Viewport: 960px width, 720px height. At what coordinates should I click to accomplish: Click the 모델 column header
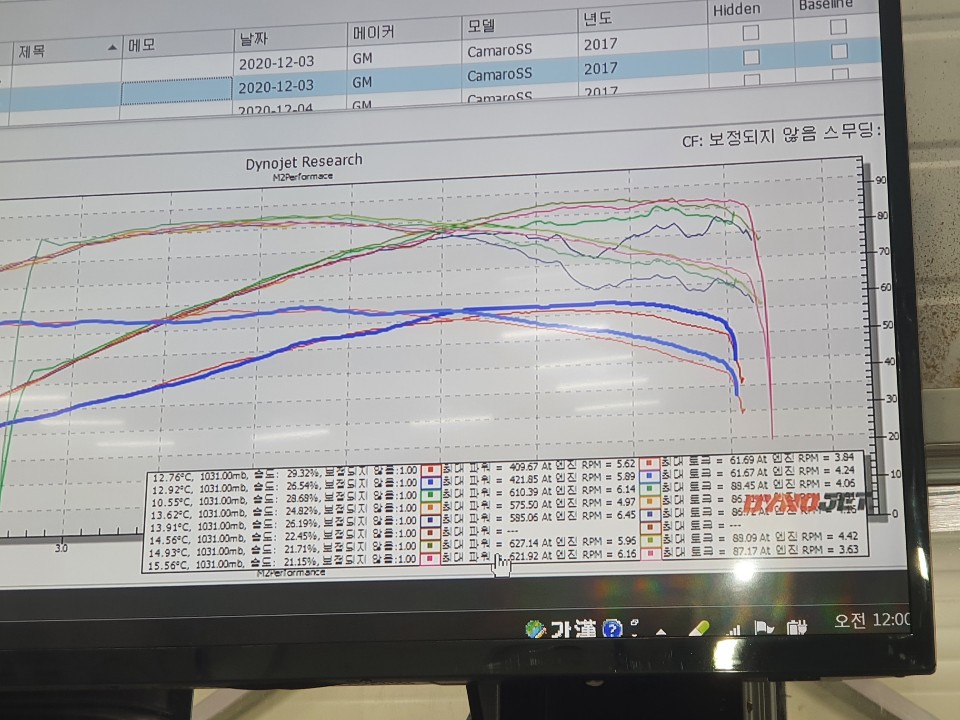tap(519, 25)
